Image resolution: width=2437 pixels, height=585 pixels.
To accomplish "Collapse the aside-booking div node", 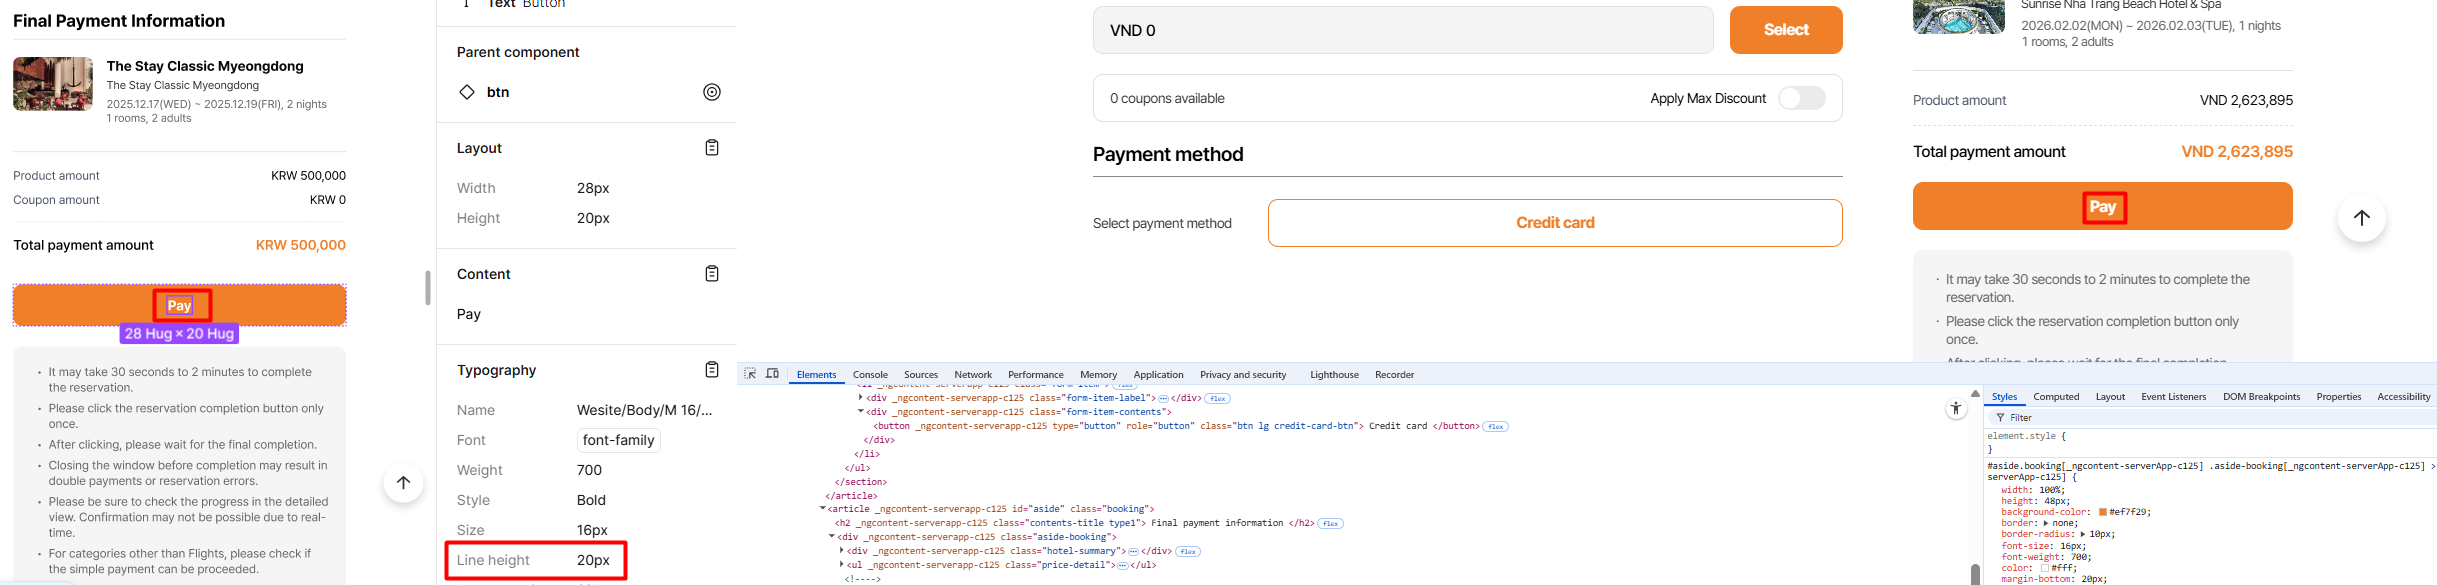I will coord(832,537).
